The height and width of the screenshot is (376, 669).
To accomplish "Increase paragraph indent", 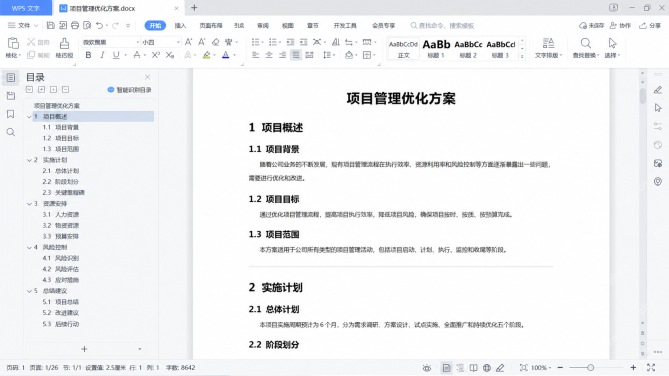I will tap(303, 42).
